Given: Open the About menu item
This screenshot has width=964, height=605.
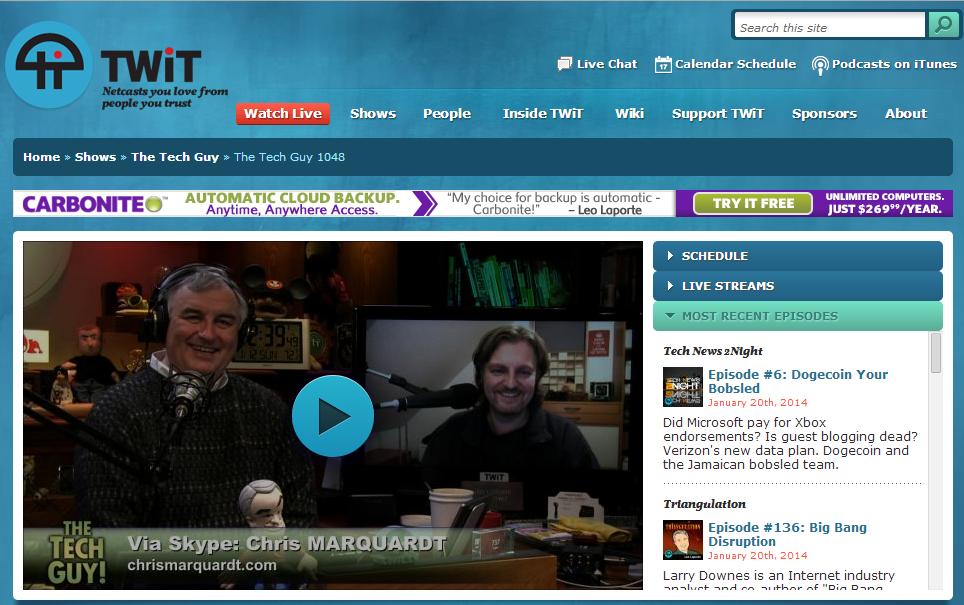Looking at the screenshot, I should click(906, 114).
